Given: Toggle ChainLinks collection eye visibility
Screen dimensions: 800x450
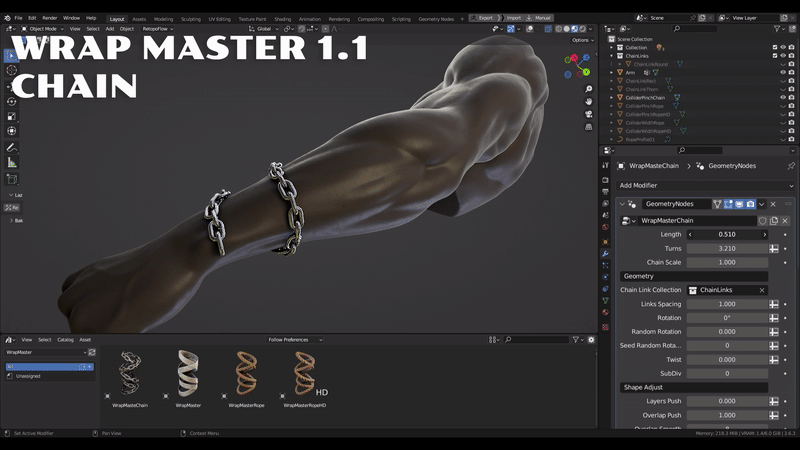Looking at the screenshot, I should tap(783, 56).
